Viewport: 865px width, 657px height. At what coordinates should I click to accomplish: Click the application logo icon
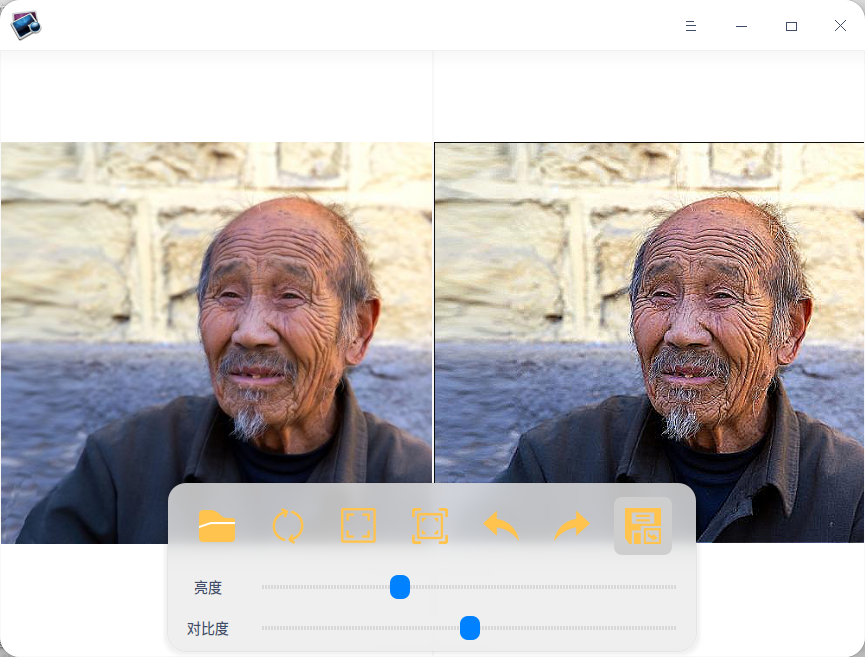pyautogui.click(x=26, y=25)
